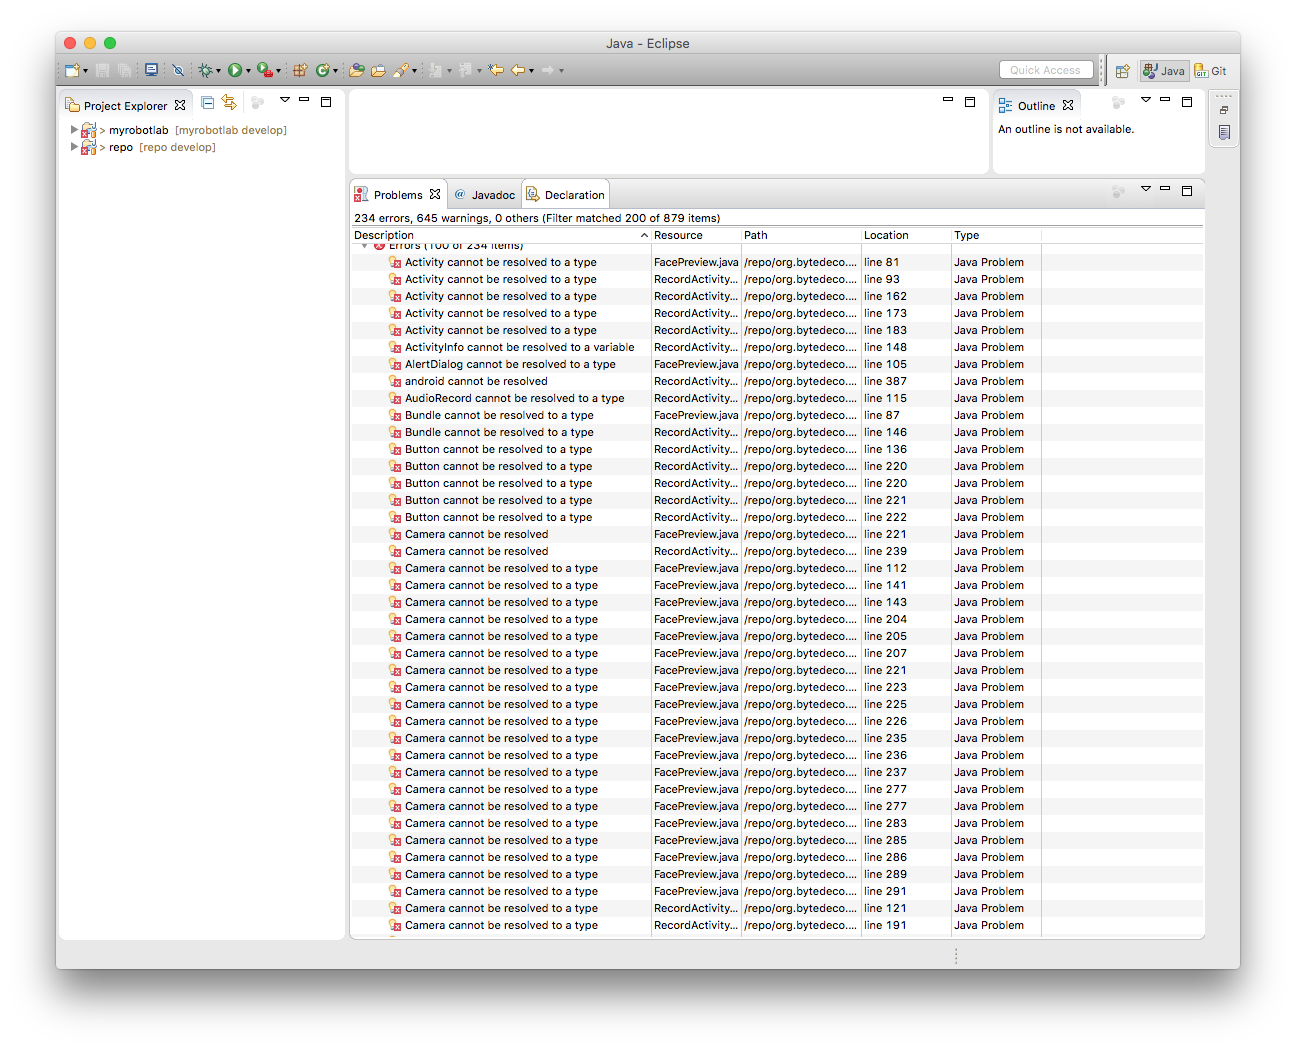Close the Outline view

point(1068,105)
